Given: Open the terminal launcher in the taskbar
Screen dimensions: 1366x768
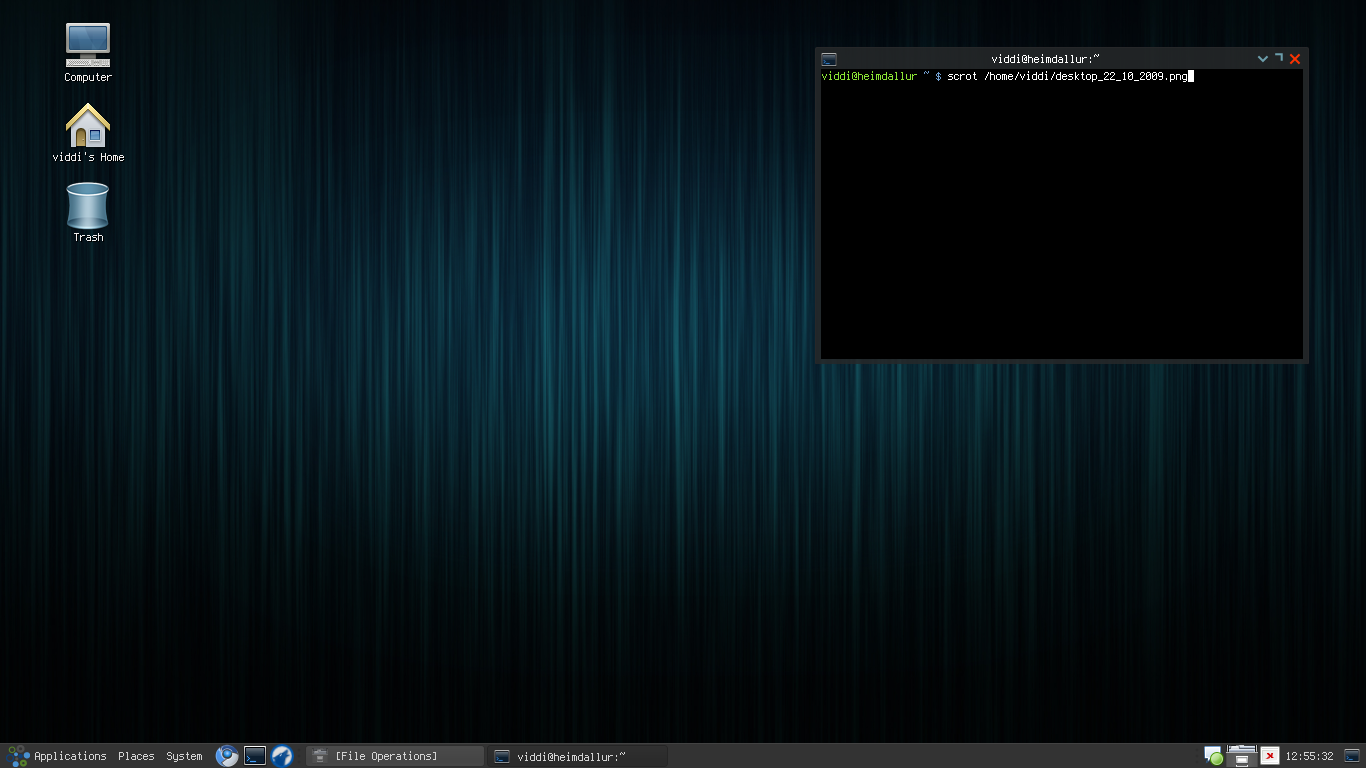Looking at the screenshot, I should [x=254, y=756].
